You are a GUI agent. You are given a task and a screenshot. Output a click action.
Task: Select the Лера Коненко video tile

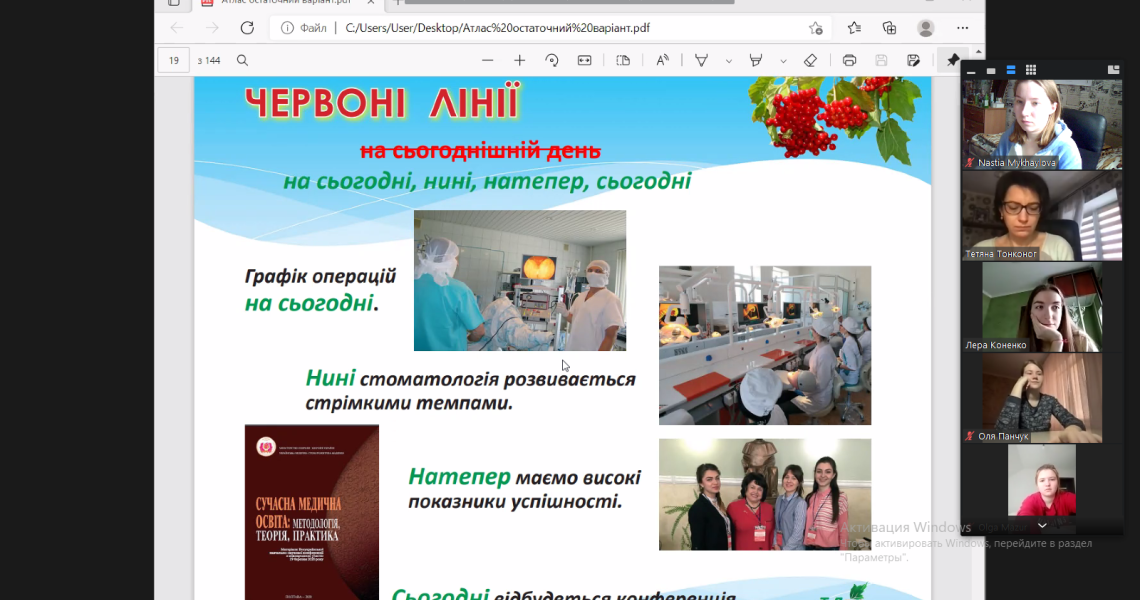(1042, 307)
